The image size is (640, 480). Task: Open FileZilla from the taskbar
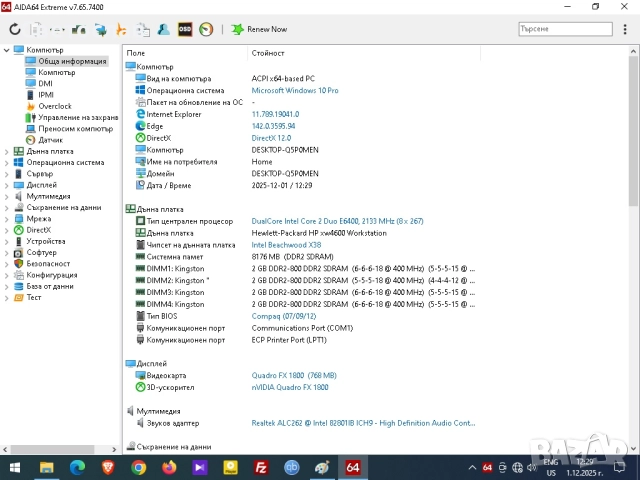(x=261, y=467)
